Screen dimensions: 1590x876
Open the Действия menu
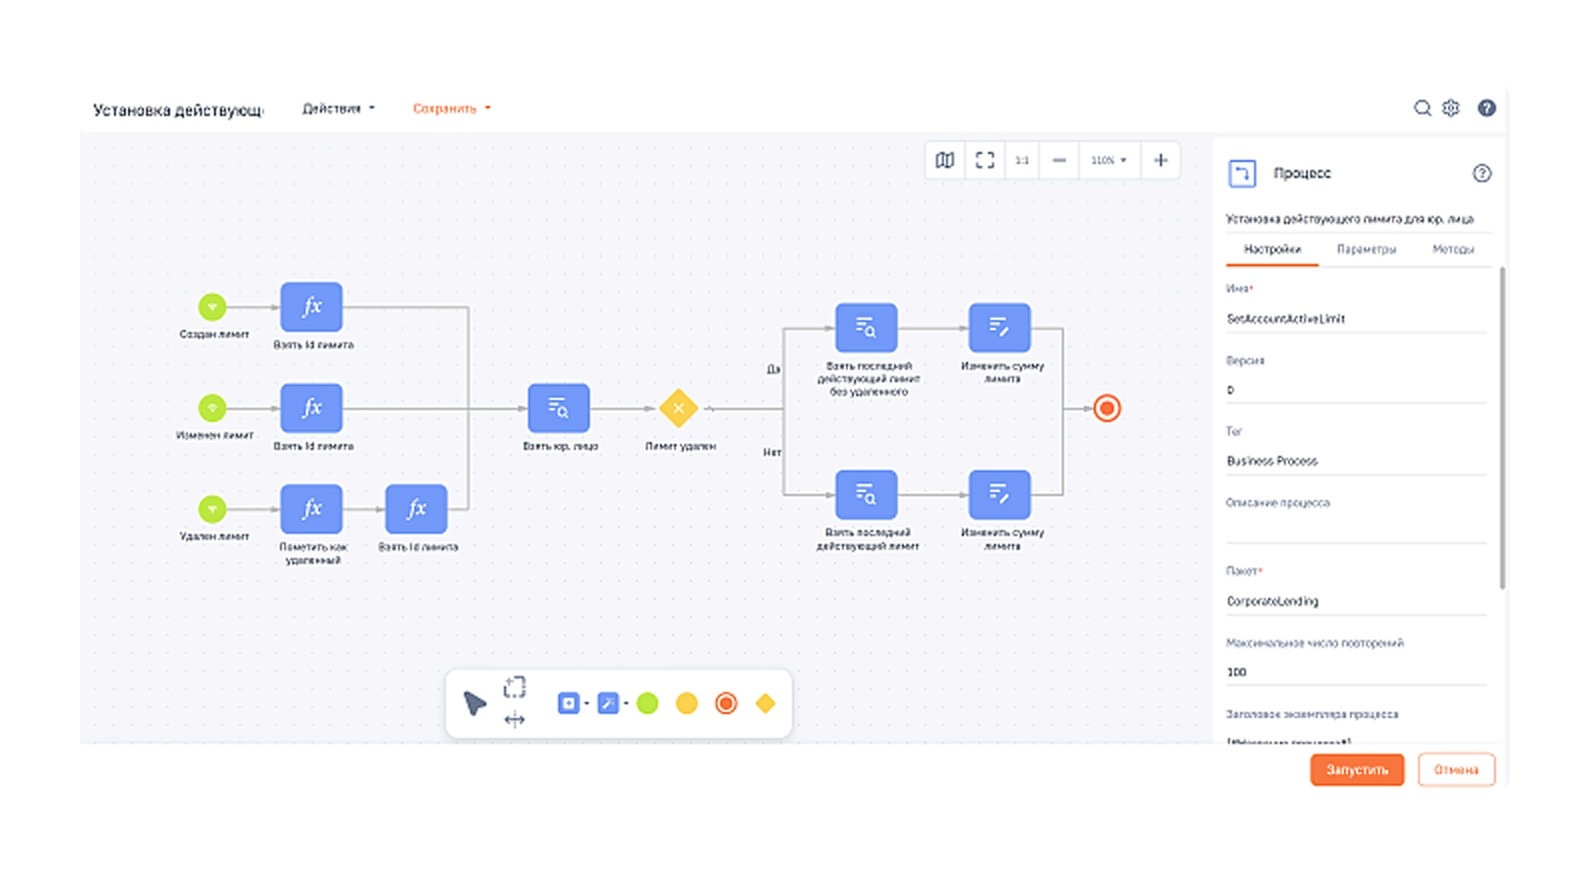pos(339,108)
